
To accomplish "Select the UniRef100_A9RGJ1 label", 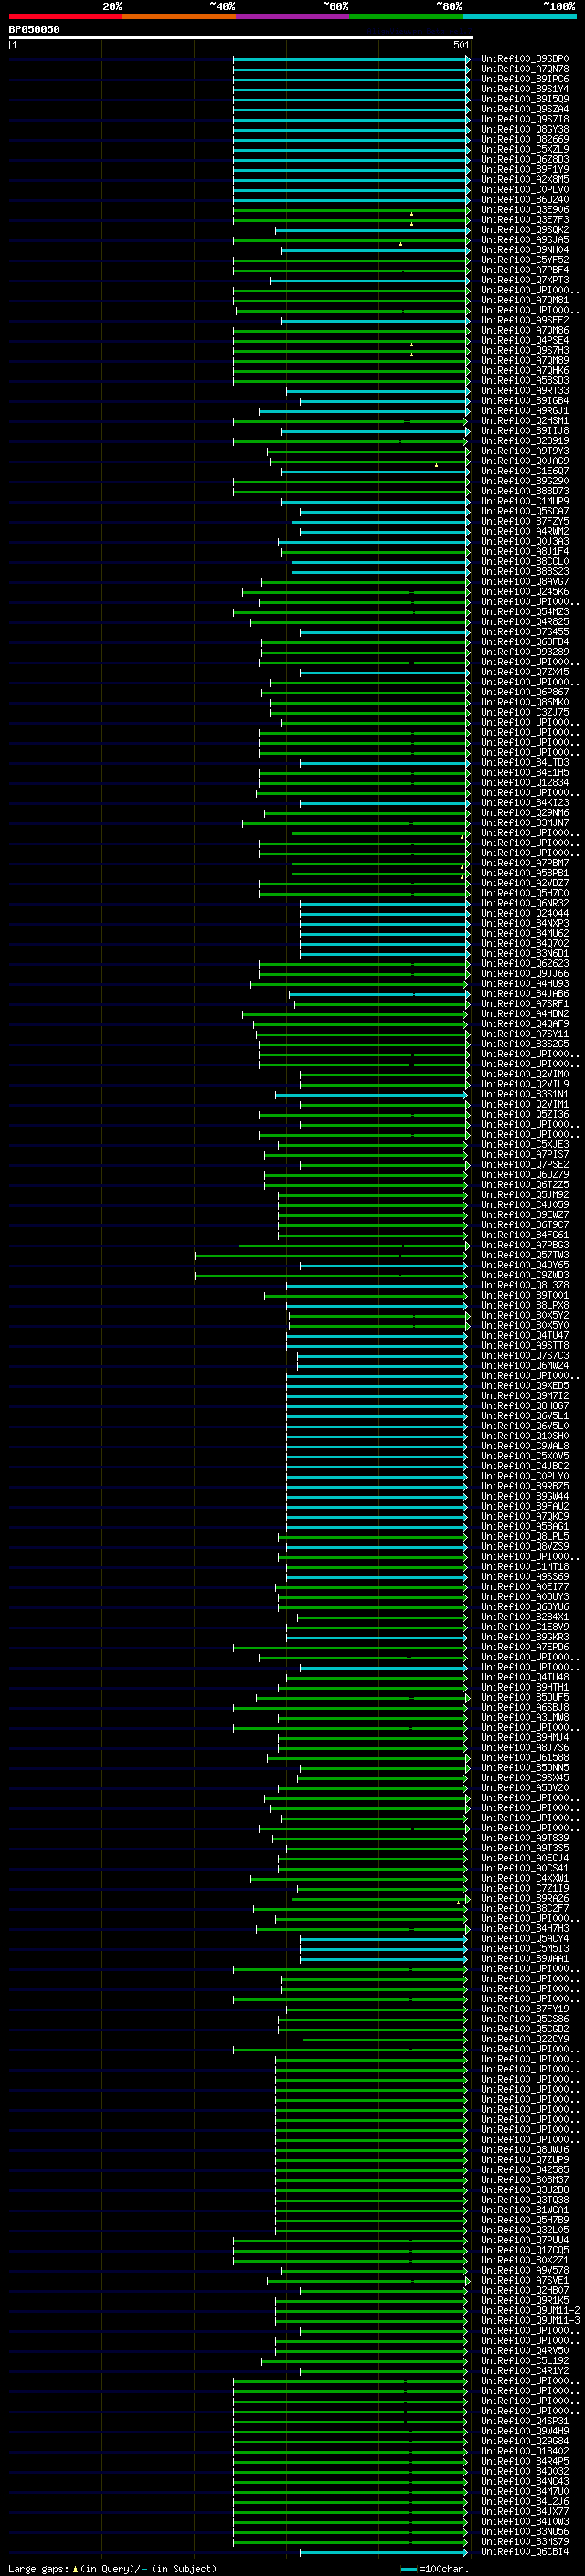I will pos(524,411).
